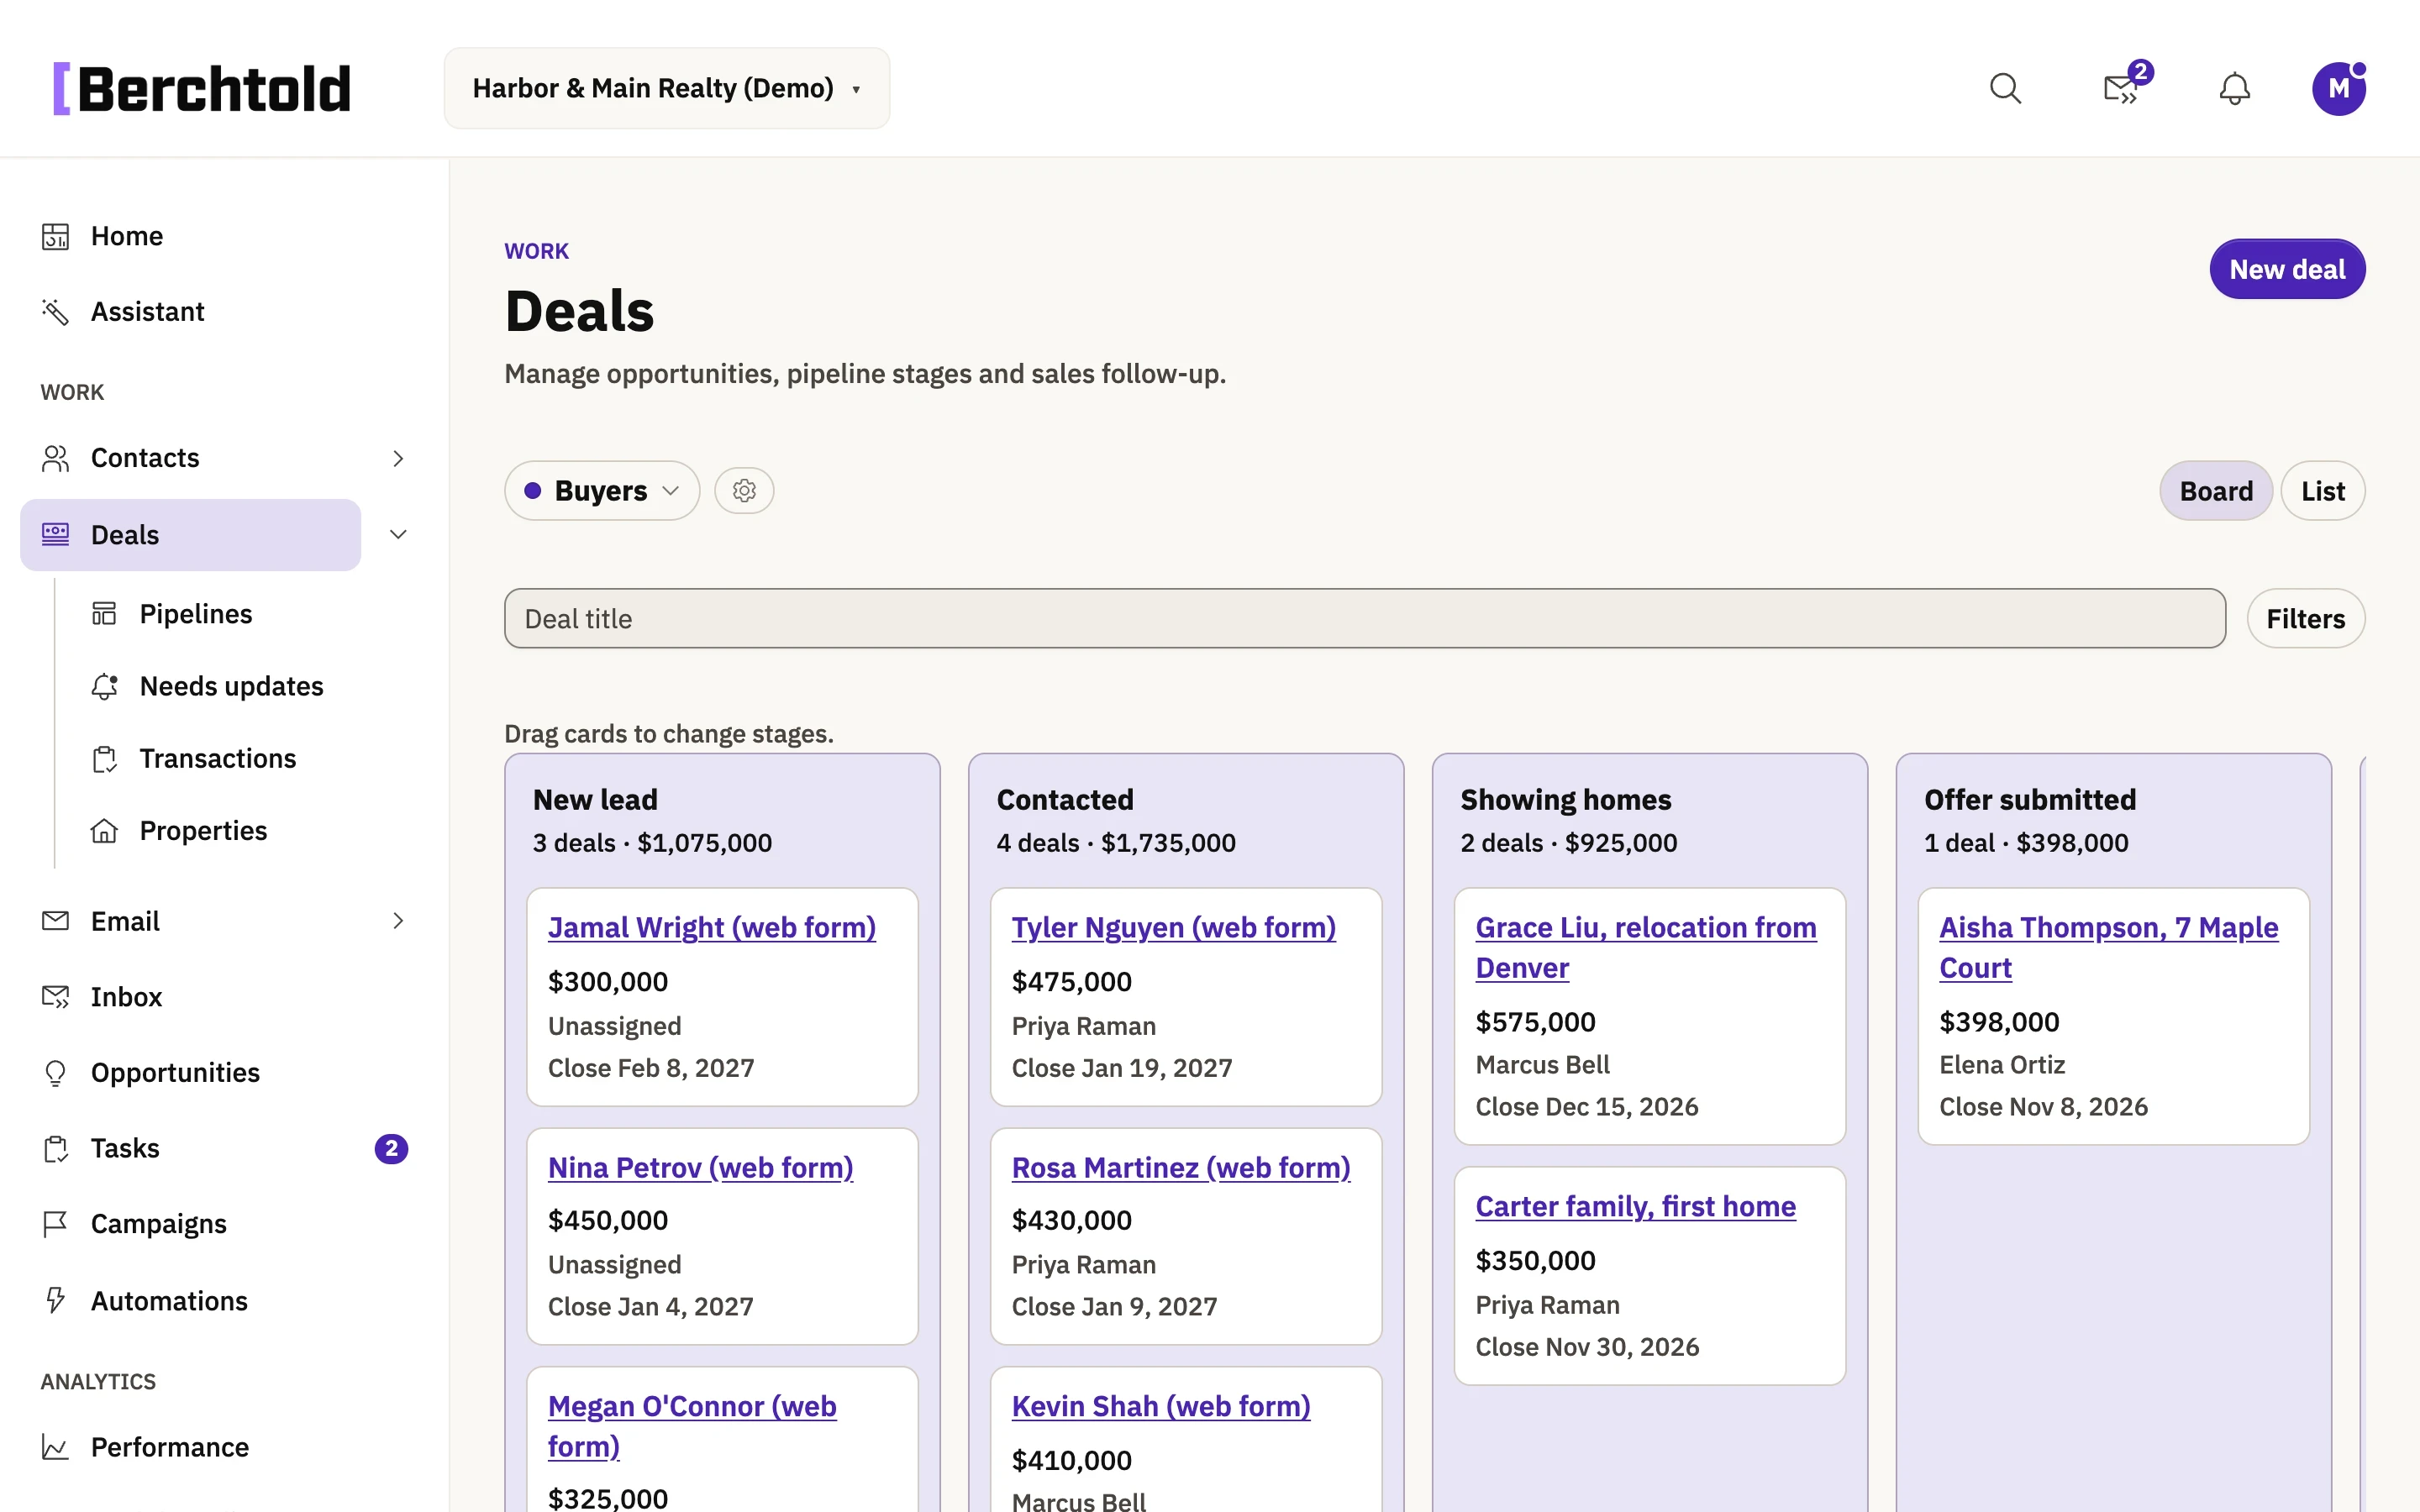The height and width of the screenshot is (1512, 2420).
Task: Open pipeline settings gear icon
Action: coord(744,491)
